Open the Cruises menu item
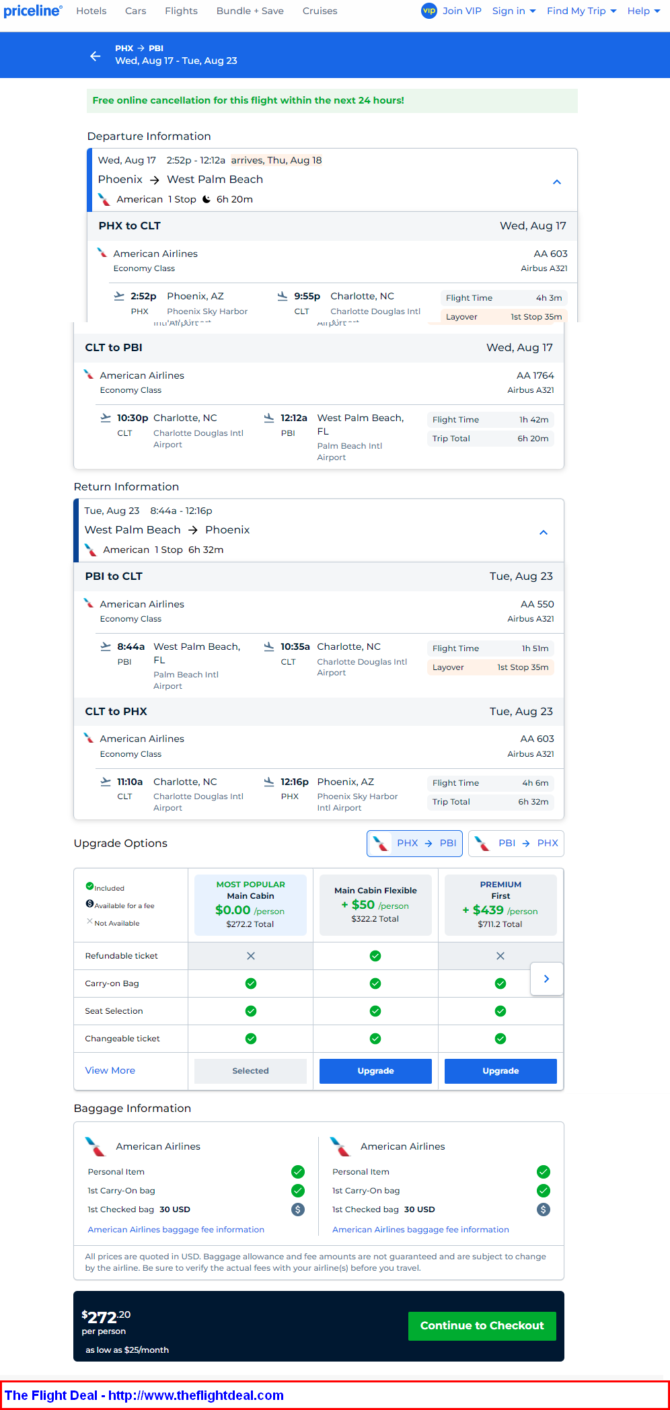The height and width of the screenshot is (1410, 670). tap(320, 11)
